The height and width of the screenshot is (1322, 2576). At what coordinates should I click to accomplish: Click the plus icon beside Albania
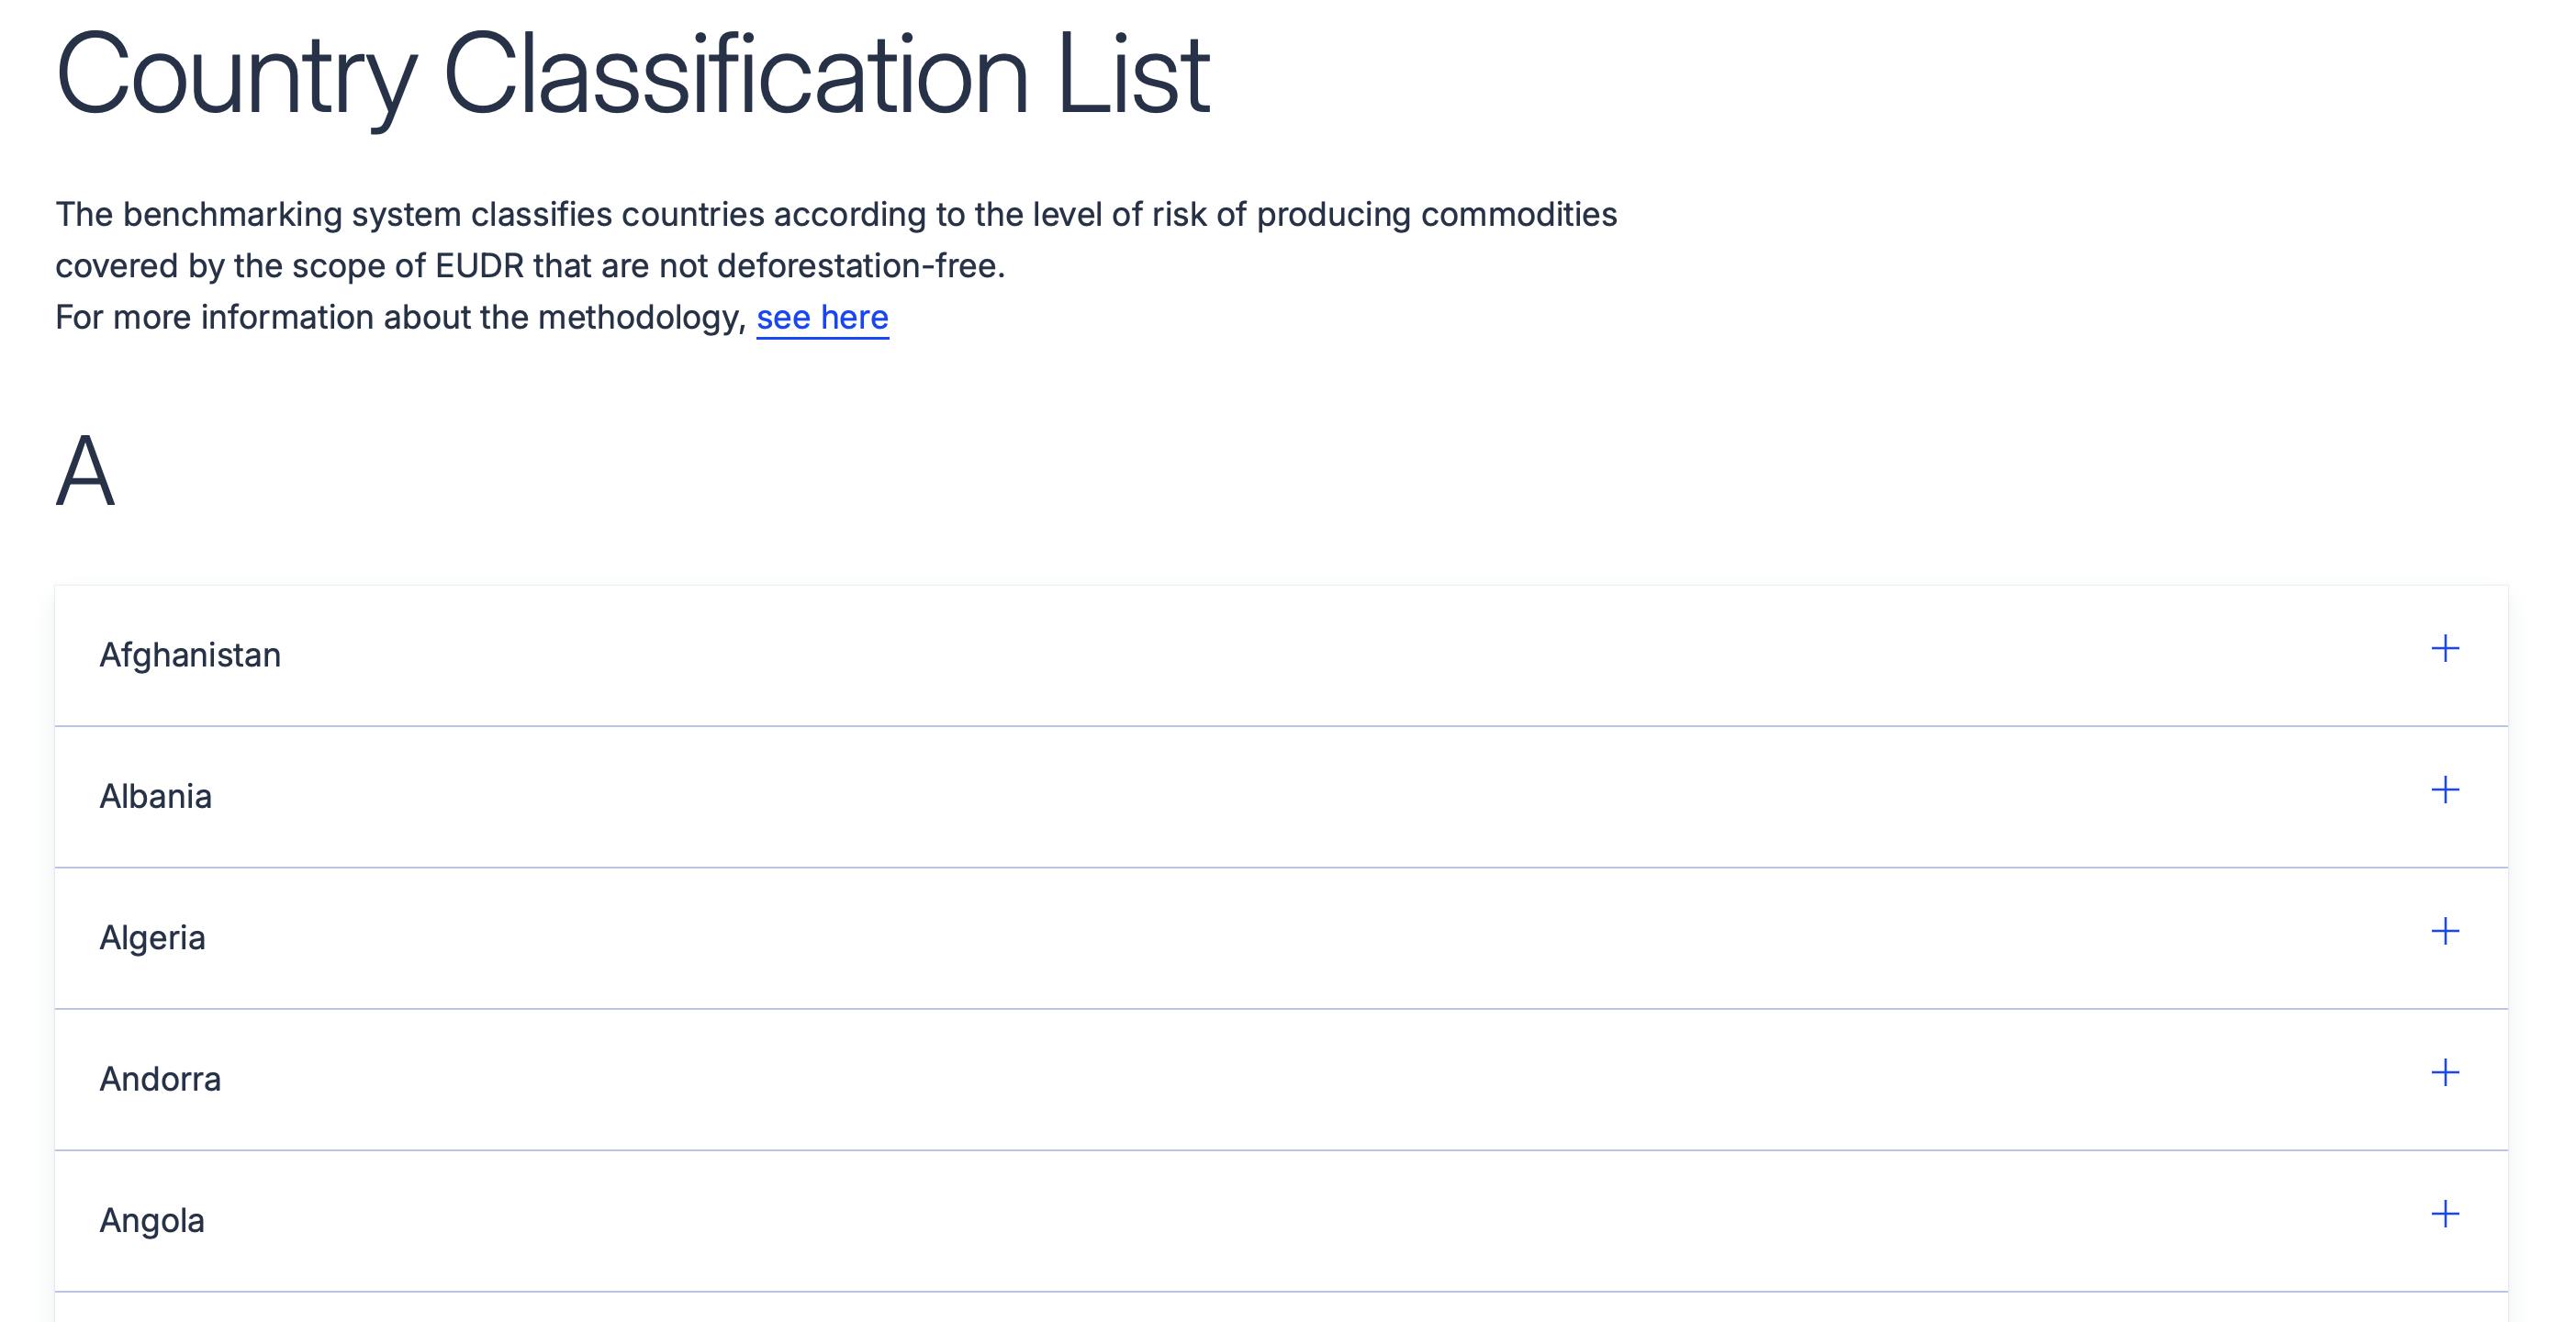[2444, 791]
